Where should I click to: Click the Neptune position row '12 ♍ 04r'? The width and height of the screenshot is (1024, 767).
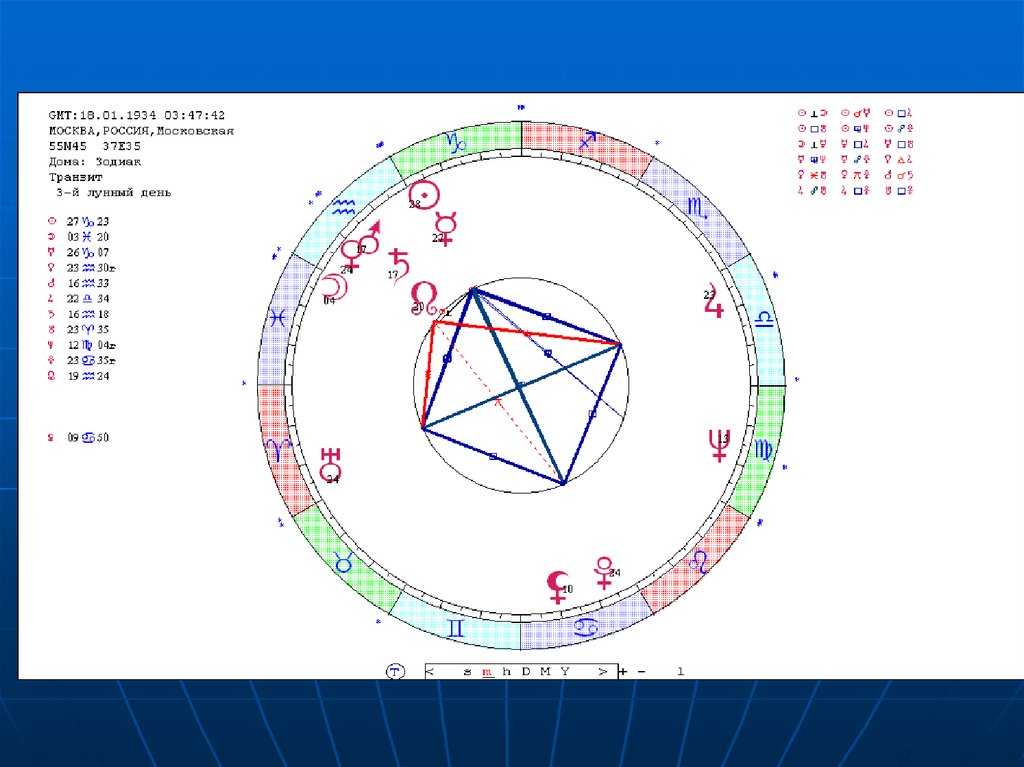pos(82,345)
